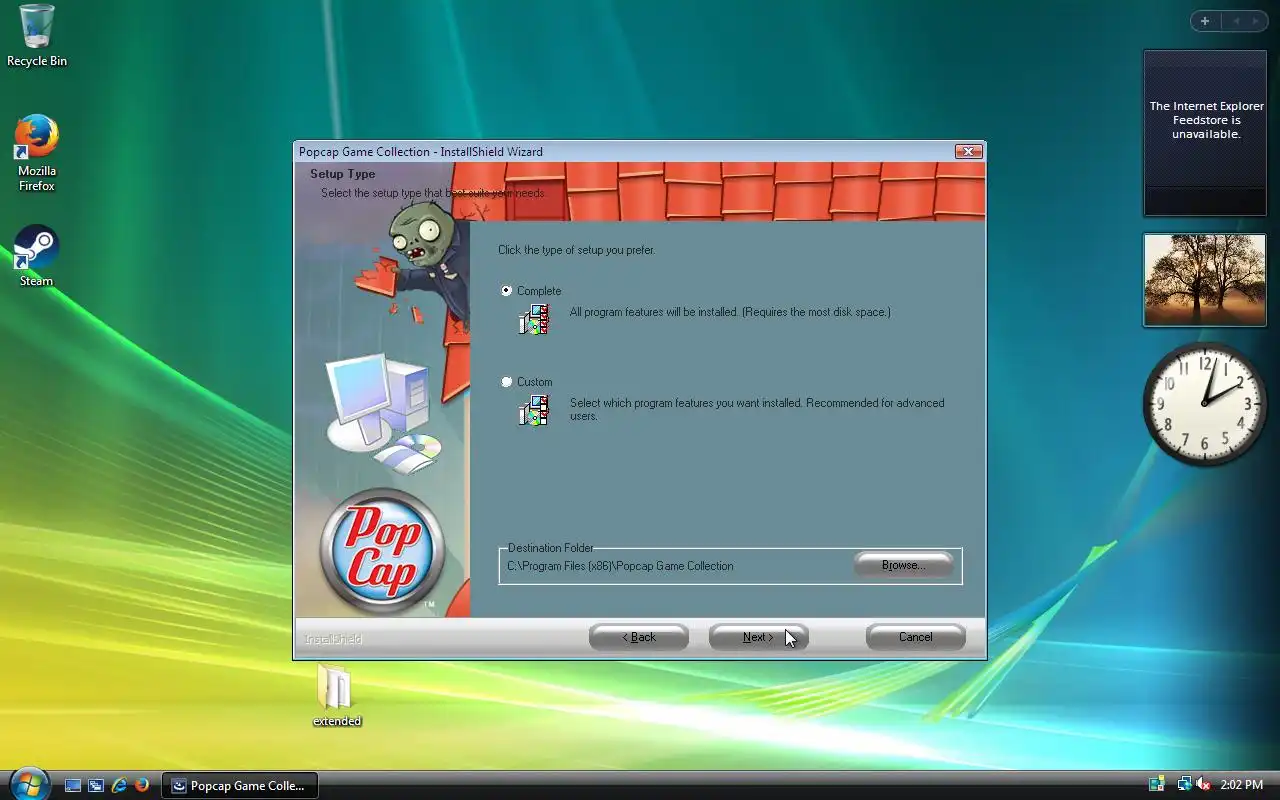The width and height of the screenshot is (1280, 800).
Task: Go to previous step with Back
Action: click(639, 637)
